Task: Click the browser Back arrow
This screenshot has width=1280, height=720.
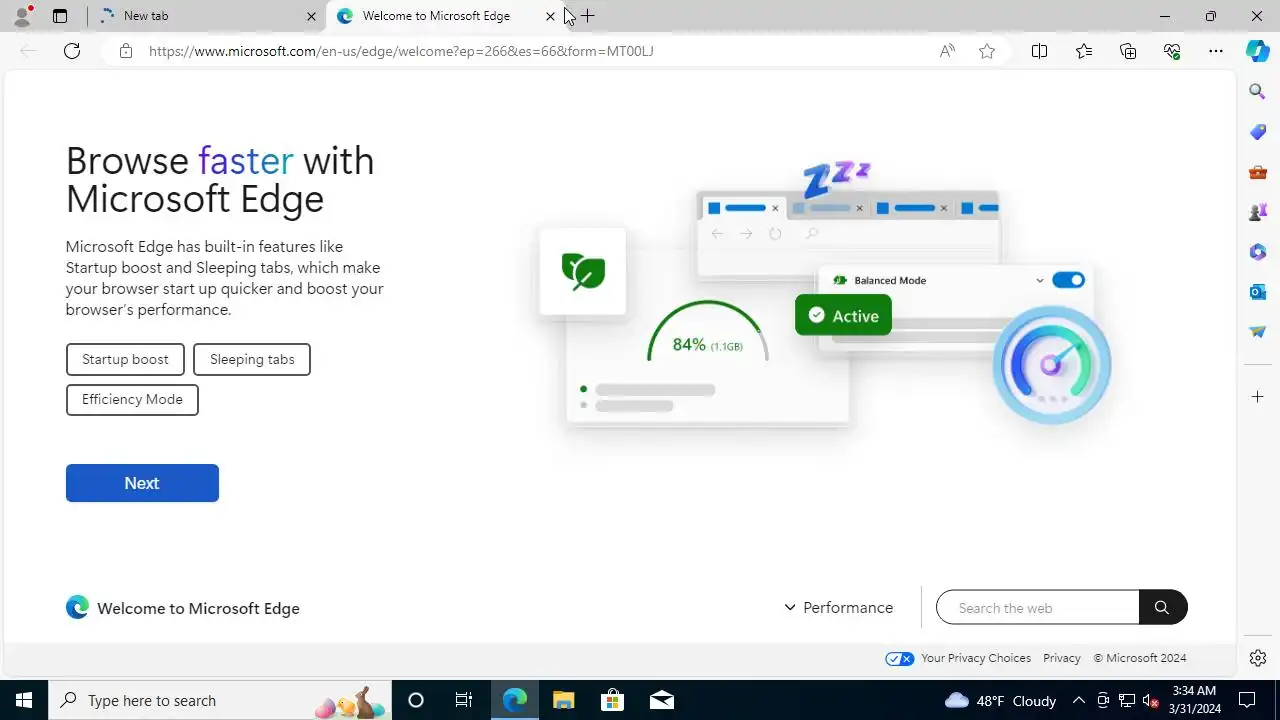Action: [28, 51]
